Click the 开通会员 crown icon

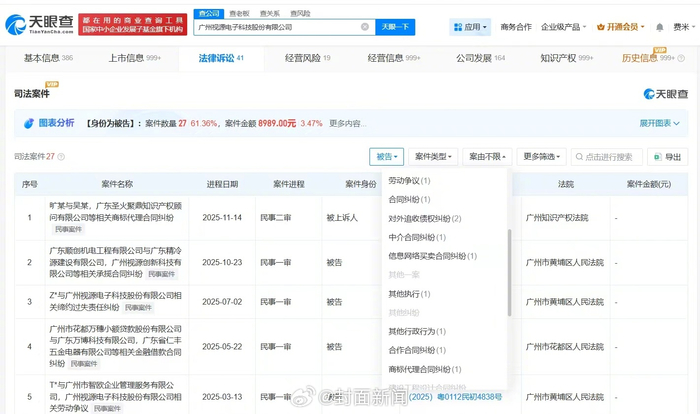[601, 27]
